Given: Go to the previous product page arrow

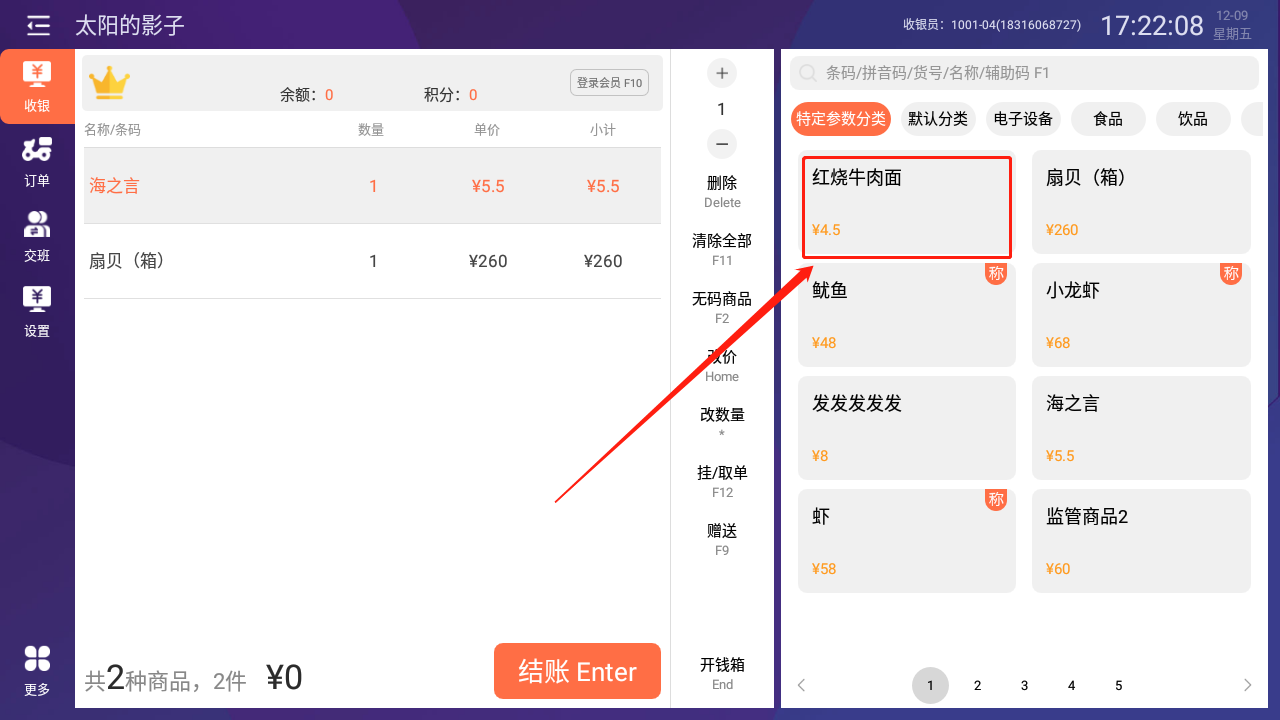Looking at the screenshot, I should coord(801,685).
